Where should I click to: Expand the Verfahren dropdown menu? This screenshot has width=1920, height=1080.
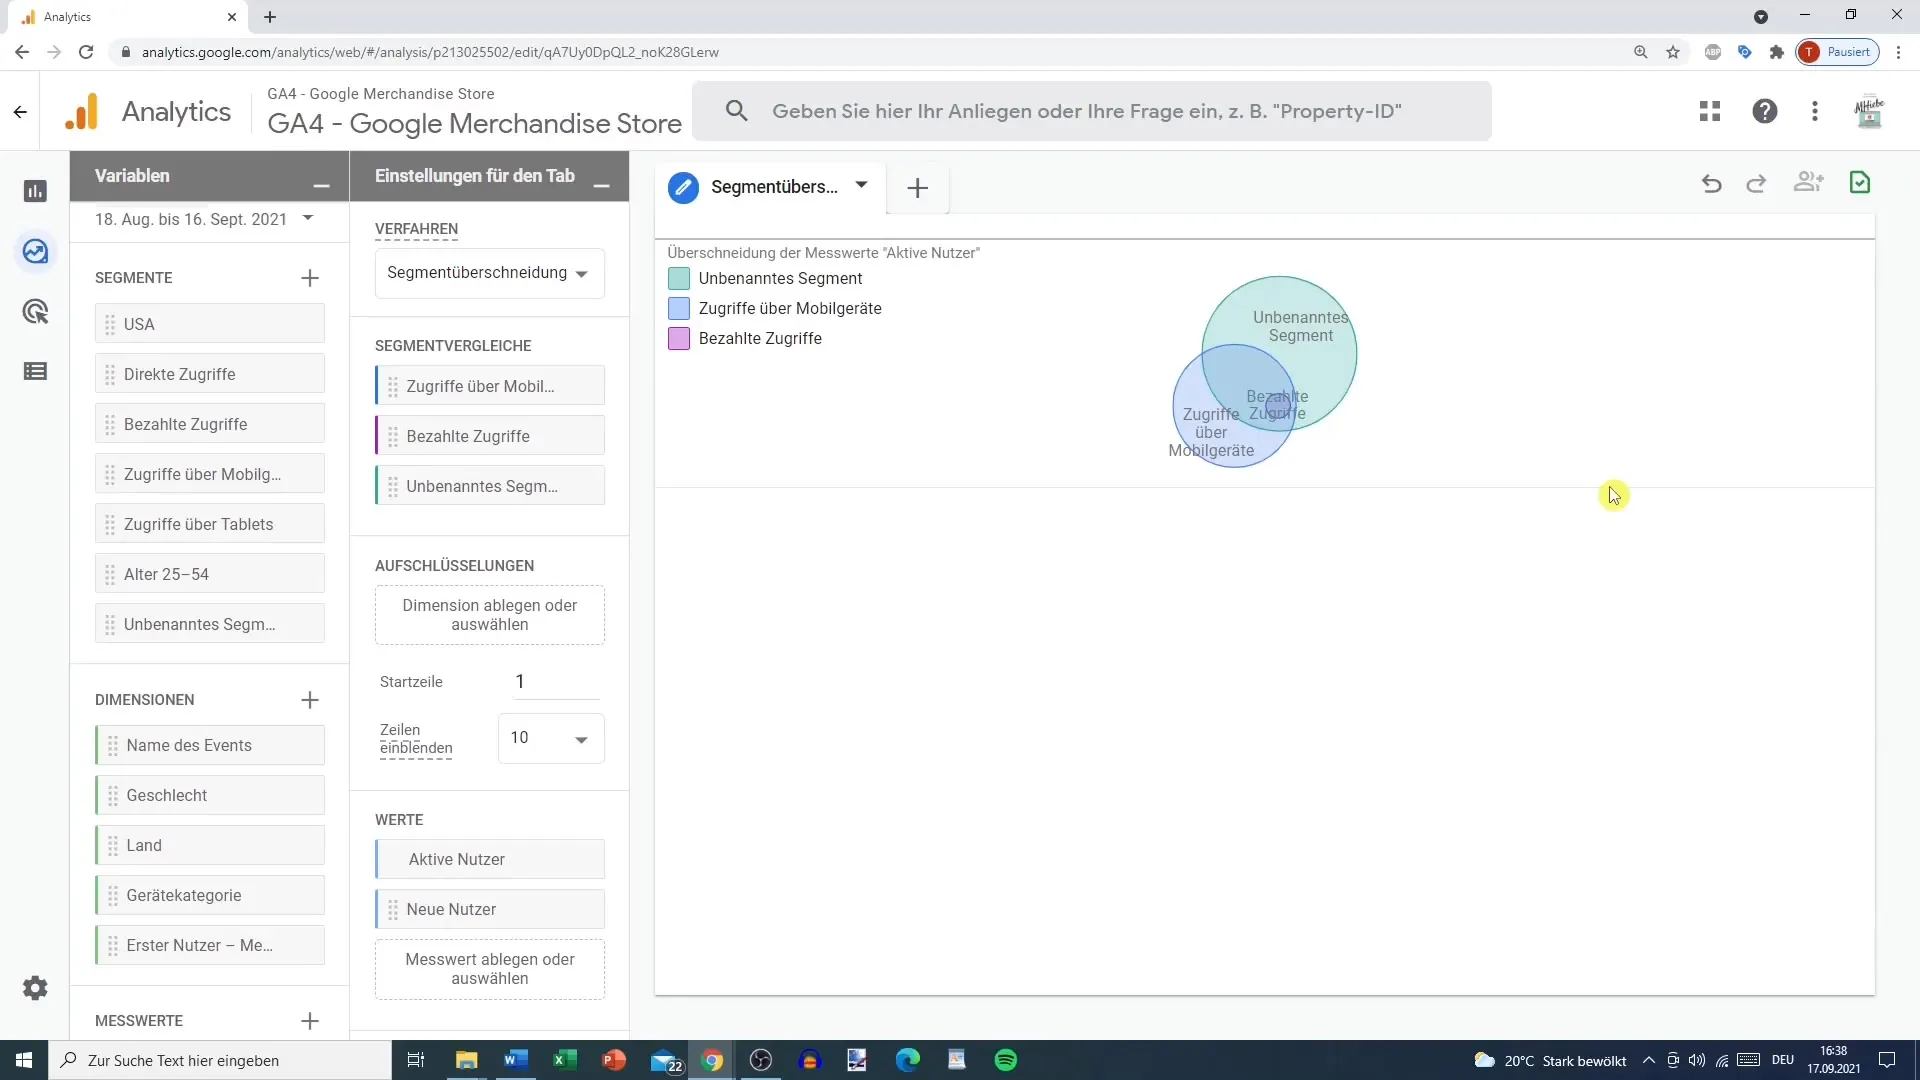489,273
